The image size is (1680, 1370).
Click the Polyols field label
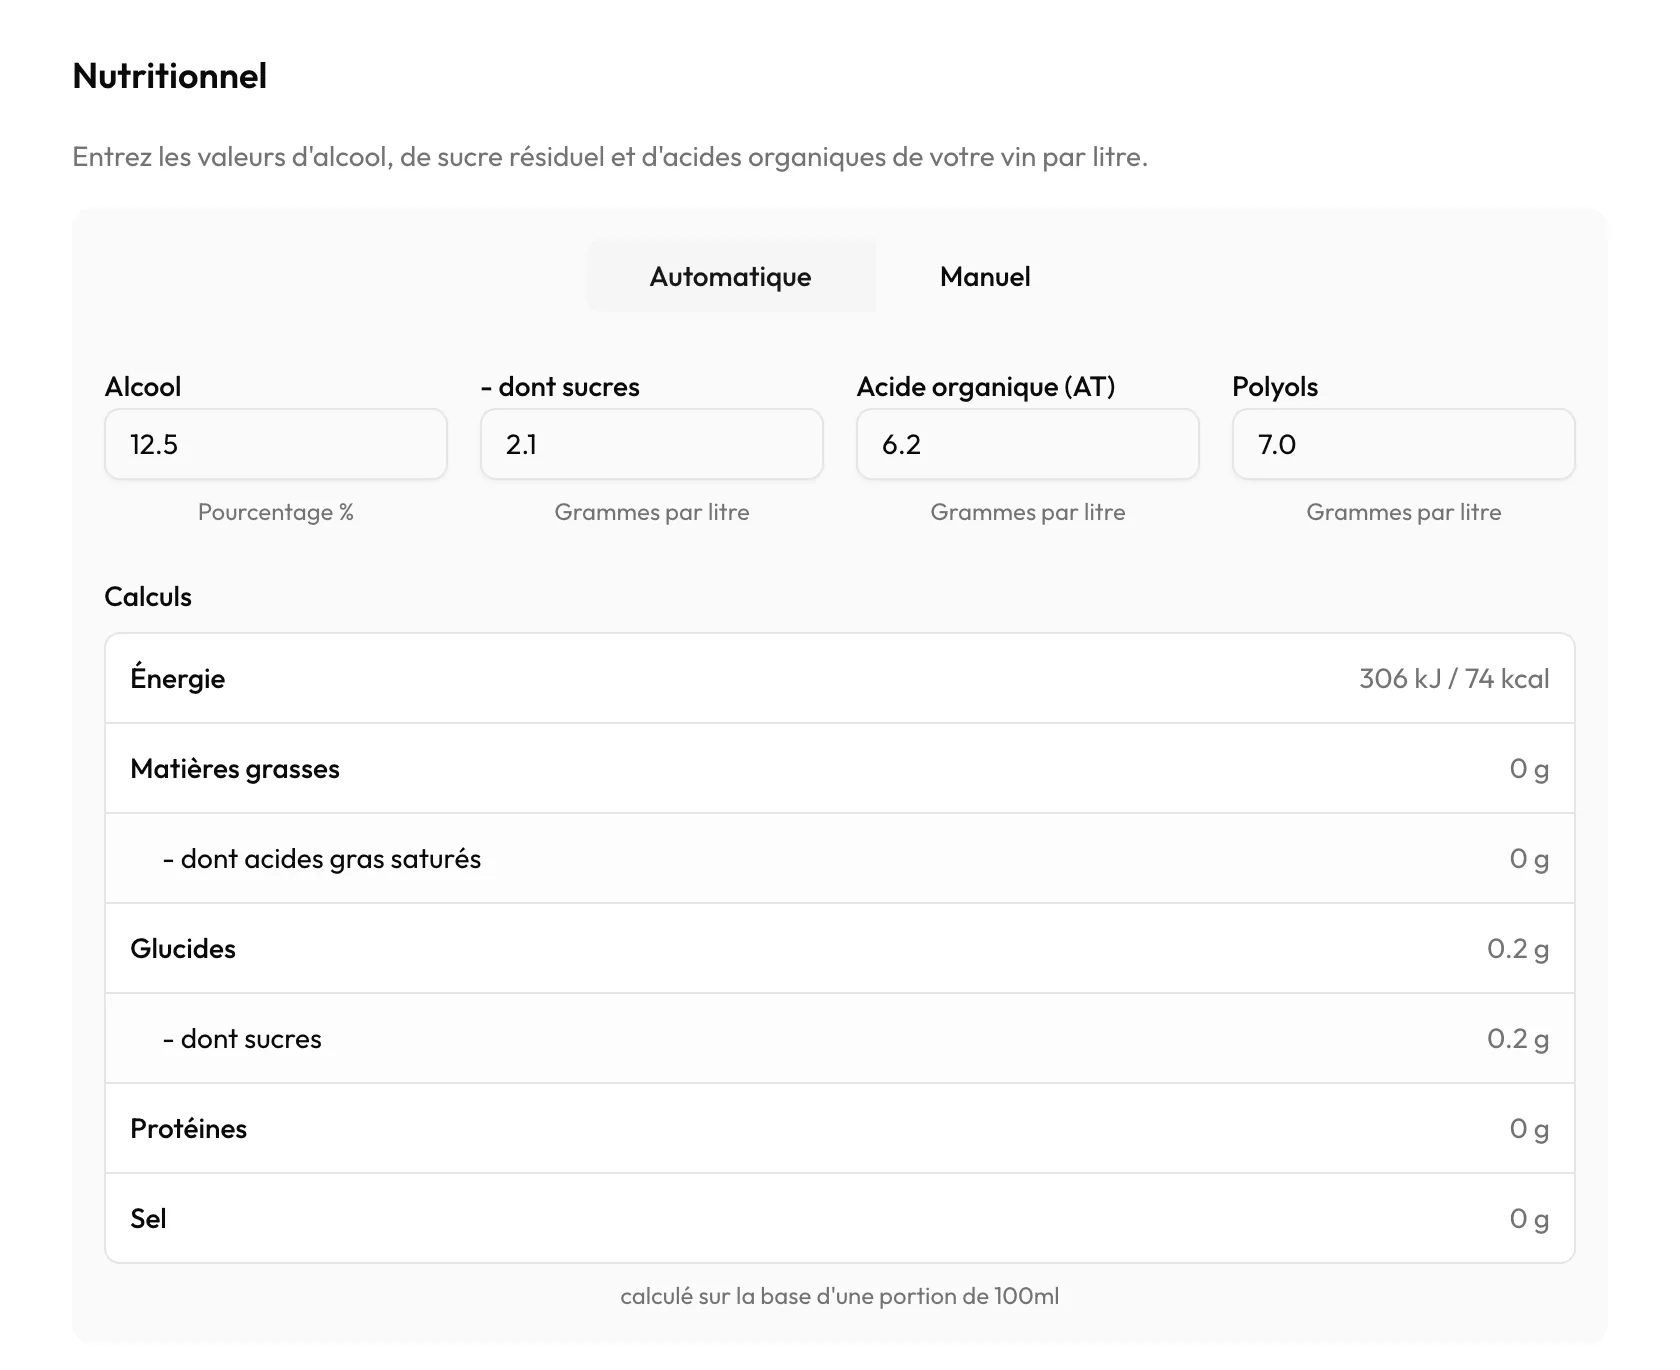pos(1275,386)
